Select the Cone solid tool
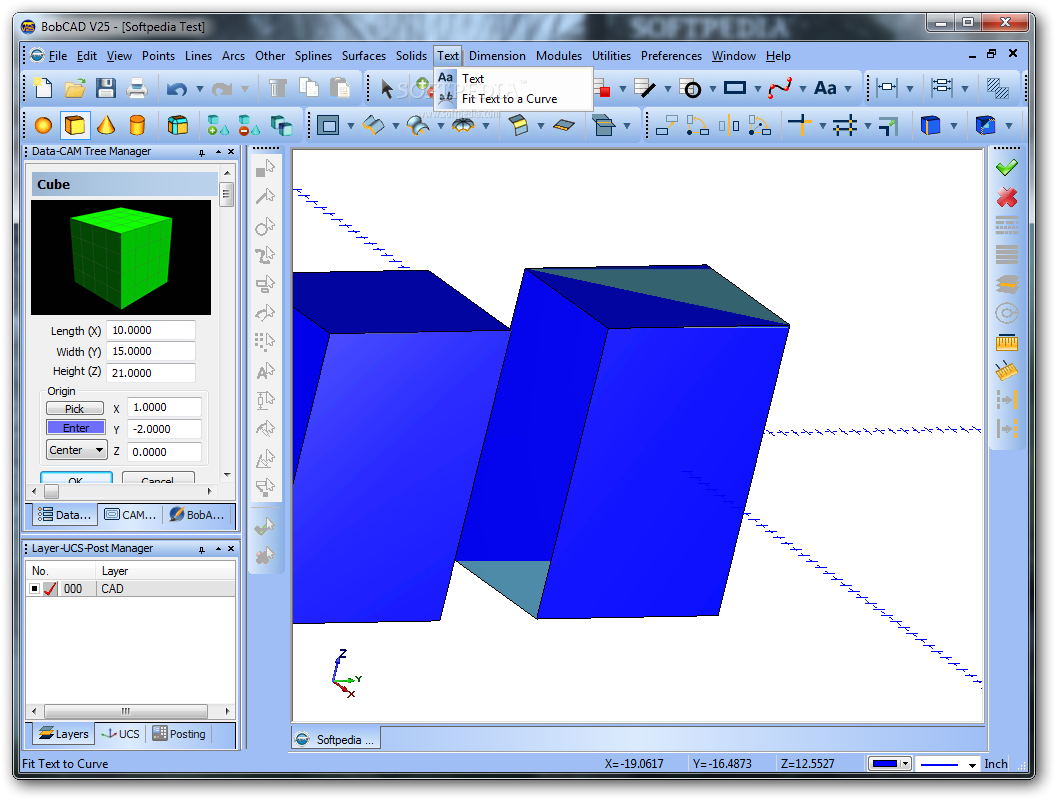Viewport: 1056px width, 800px height. 106,125
